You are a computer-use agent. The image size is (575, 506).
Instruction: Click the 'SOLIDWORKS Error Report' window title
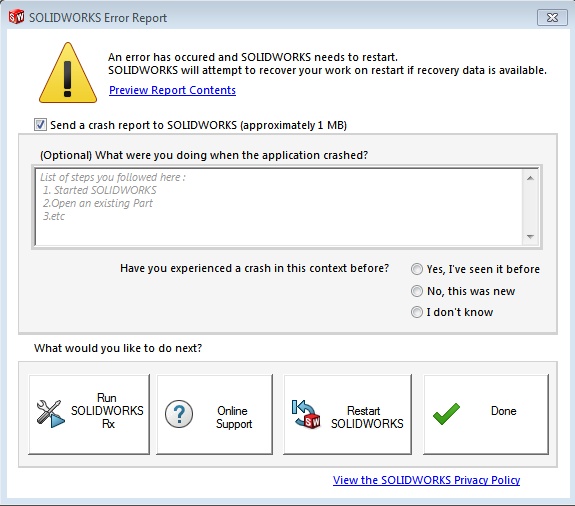click(98, 18)
